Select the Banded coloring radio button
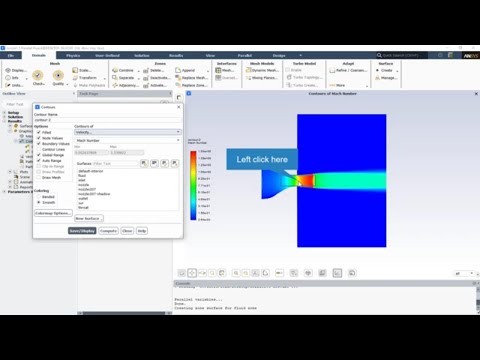 [x=39, y=197]
